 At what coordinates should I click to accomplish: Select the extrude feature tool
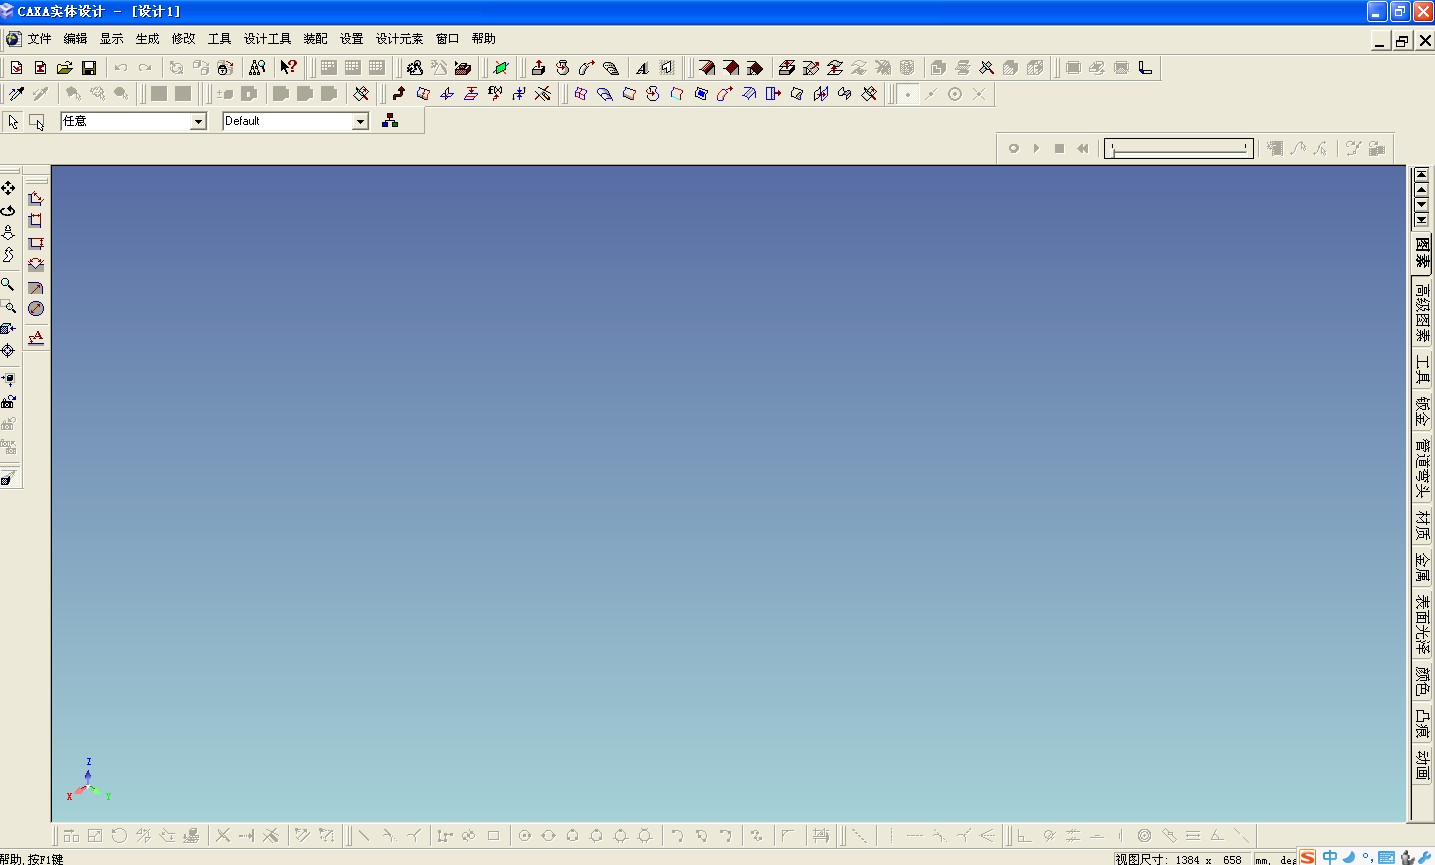point(538,68)
